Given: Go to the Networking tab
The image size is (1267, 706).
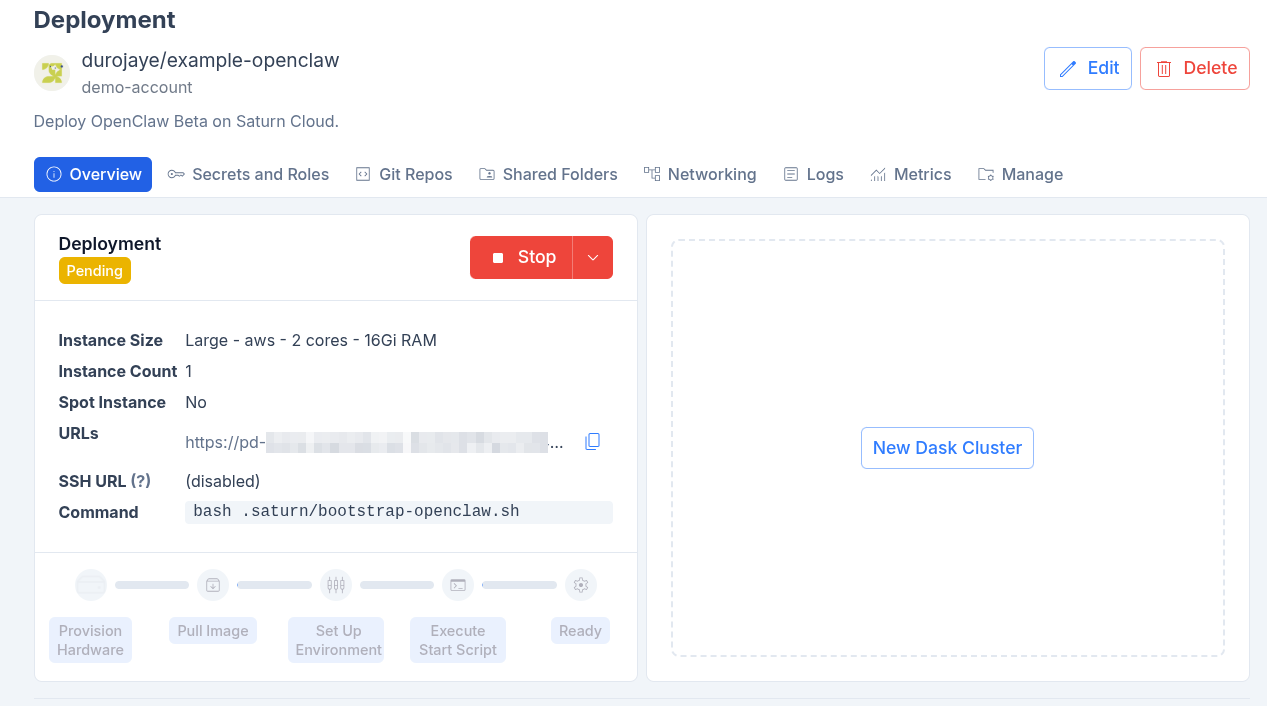Looking at the screenshot, I should tap(700, 174).
